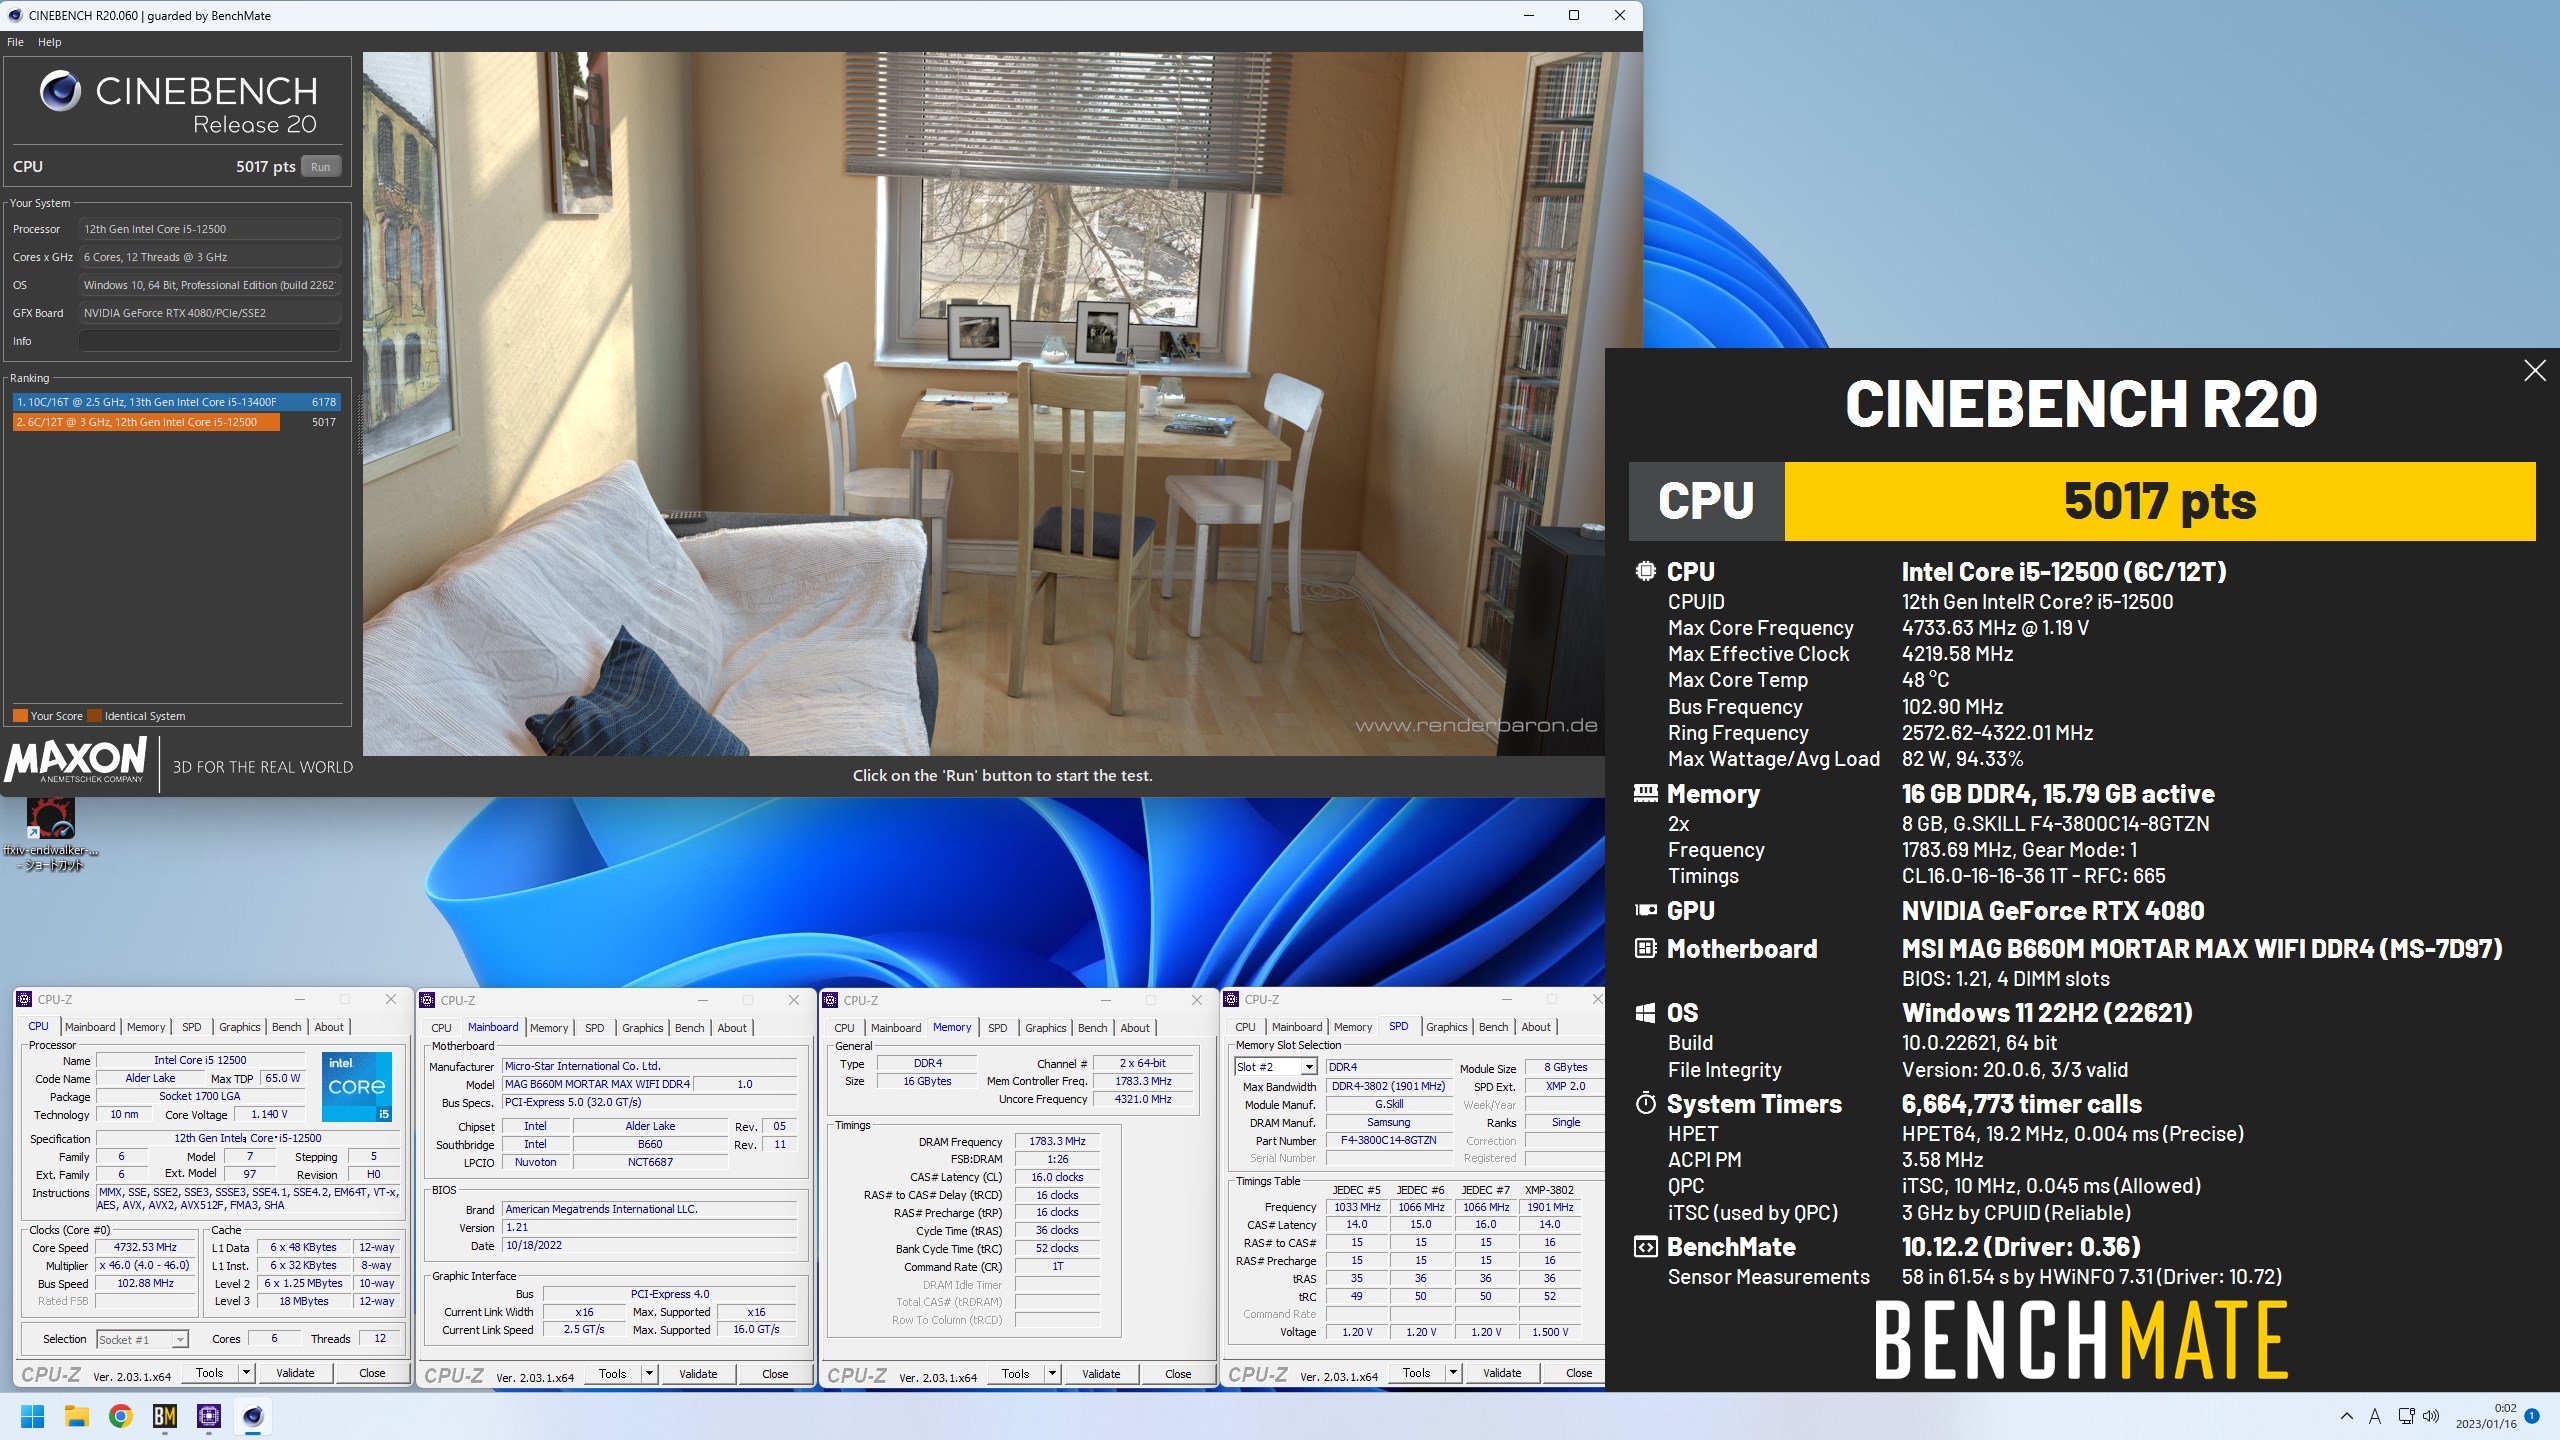Open File Explorer from the taskbar

[x=77, y=1416]
